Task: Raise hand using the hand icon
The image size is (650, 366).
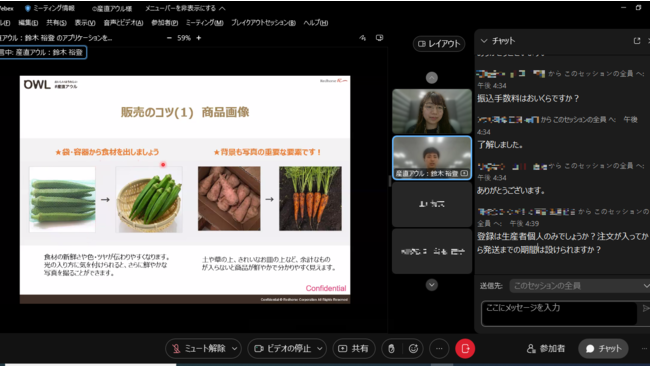Action: coord(391,349)
